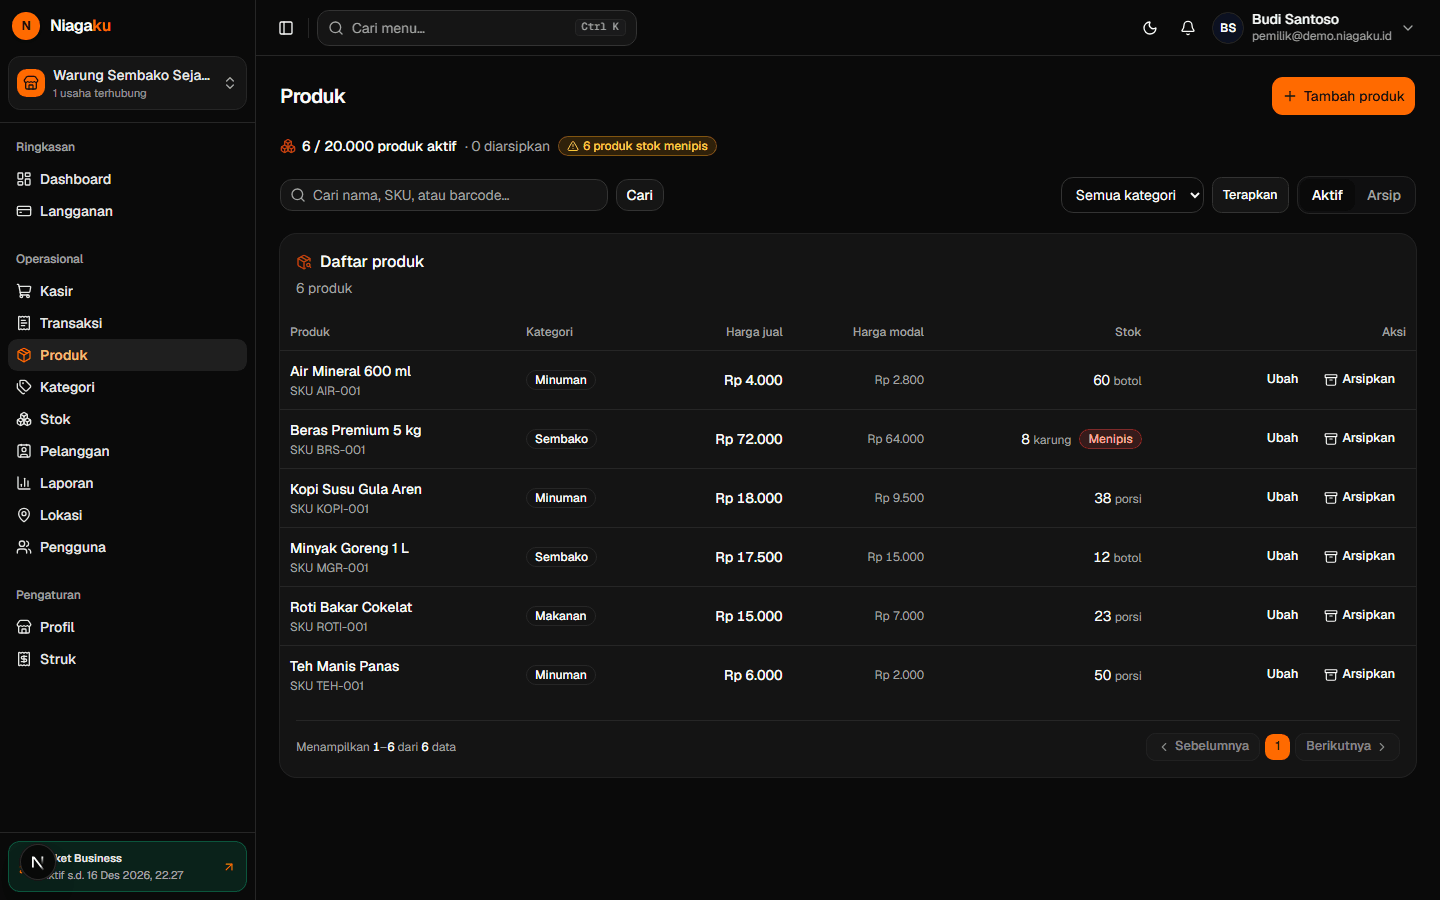Switch to dark mode moon icon
The width and height of the screenshot is (1440, 900).
click(1150, 28)
